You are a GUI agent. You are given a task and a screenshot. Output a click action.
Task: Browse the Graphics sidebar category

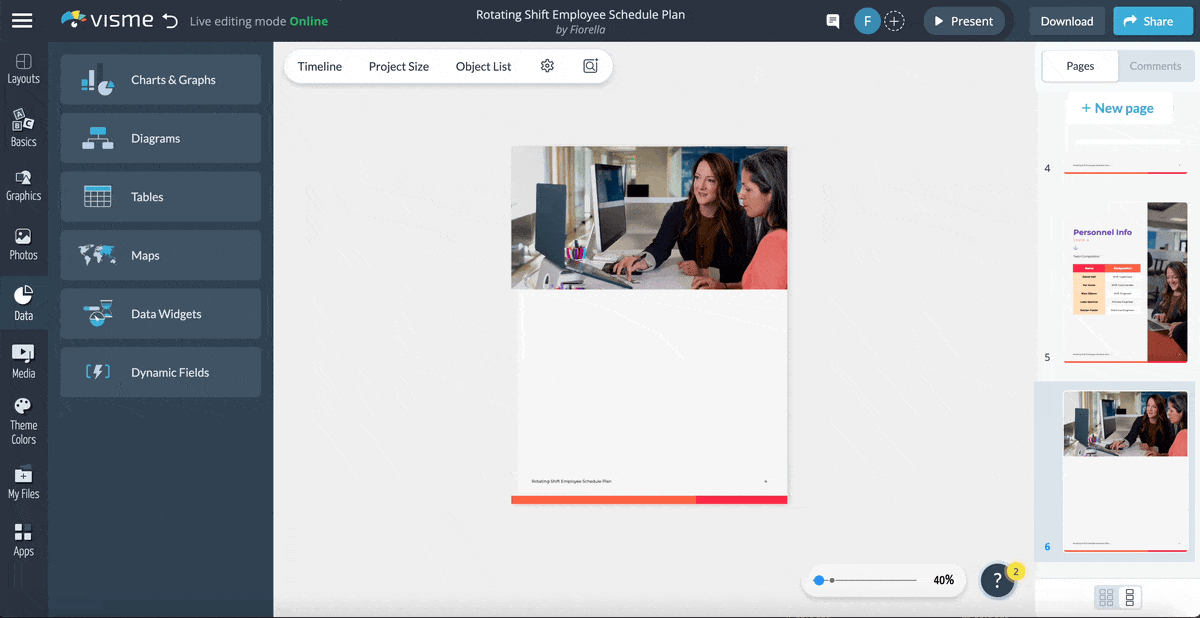point(23,185)
